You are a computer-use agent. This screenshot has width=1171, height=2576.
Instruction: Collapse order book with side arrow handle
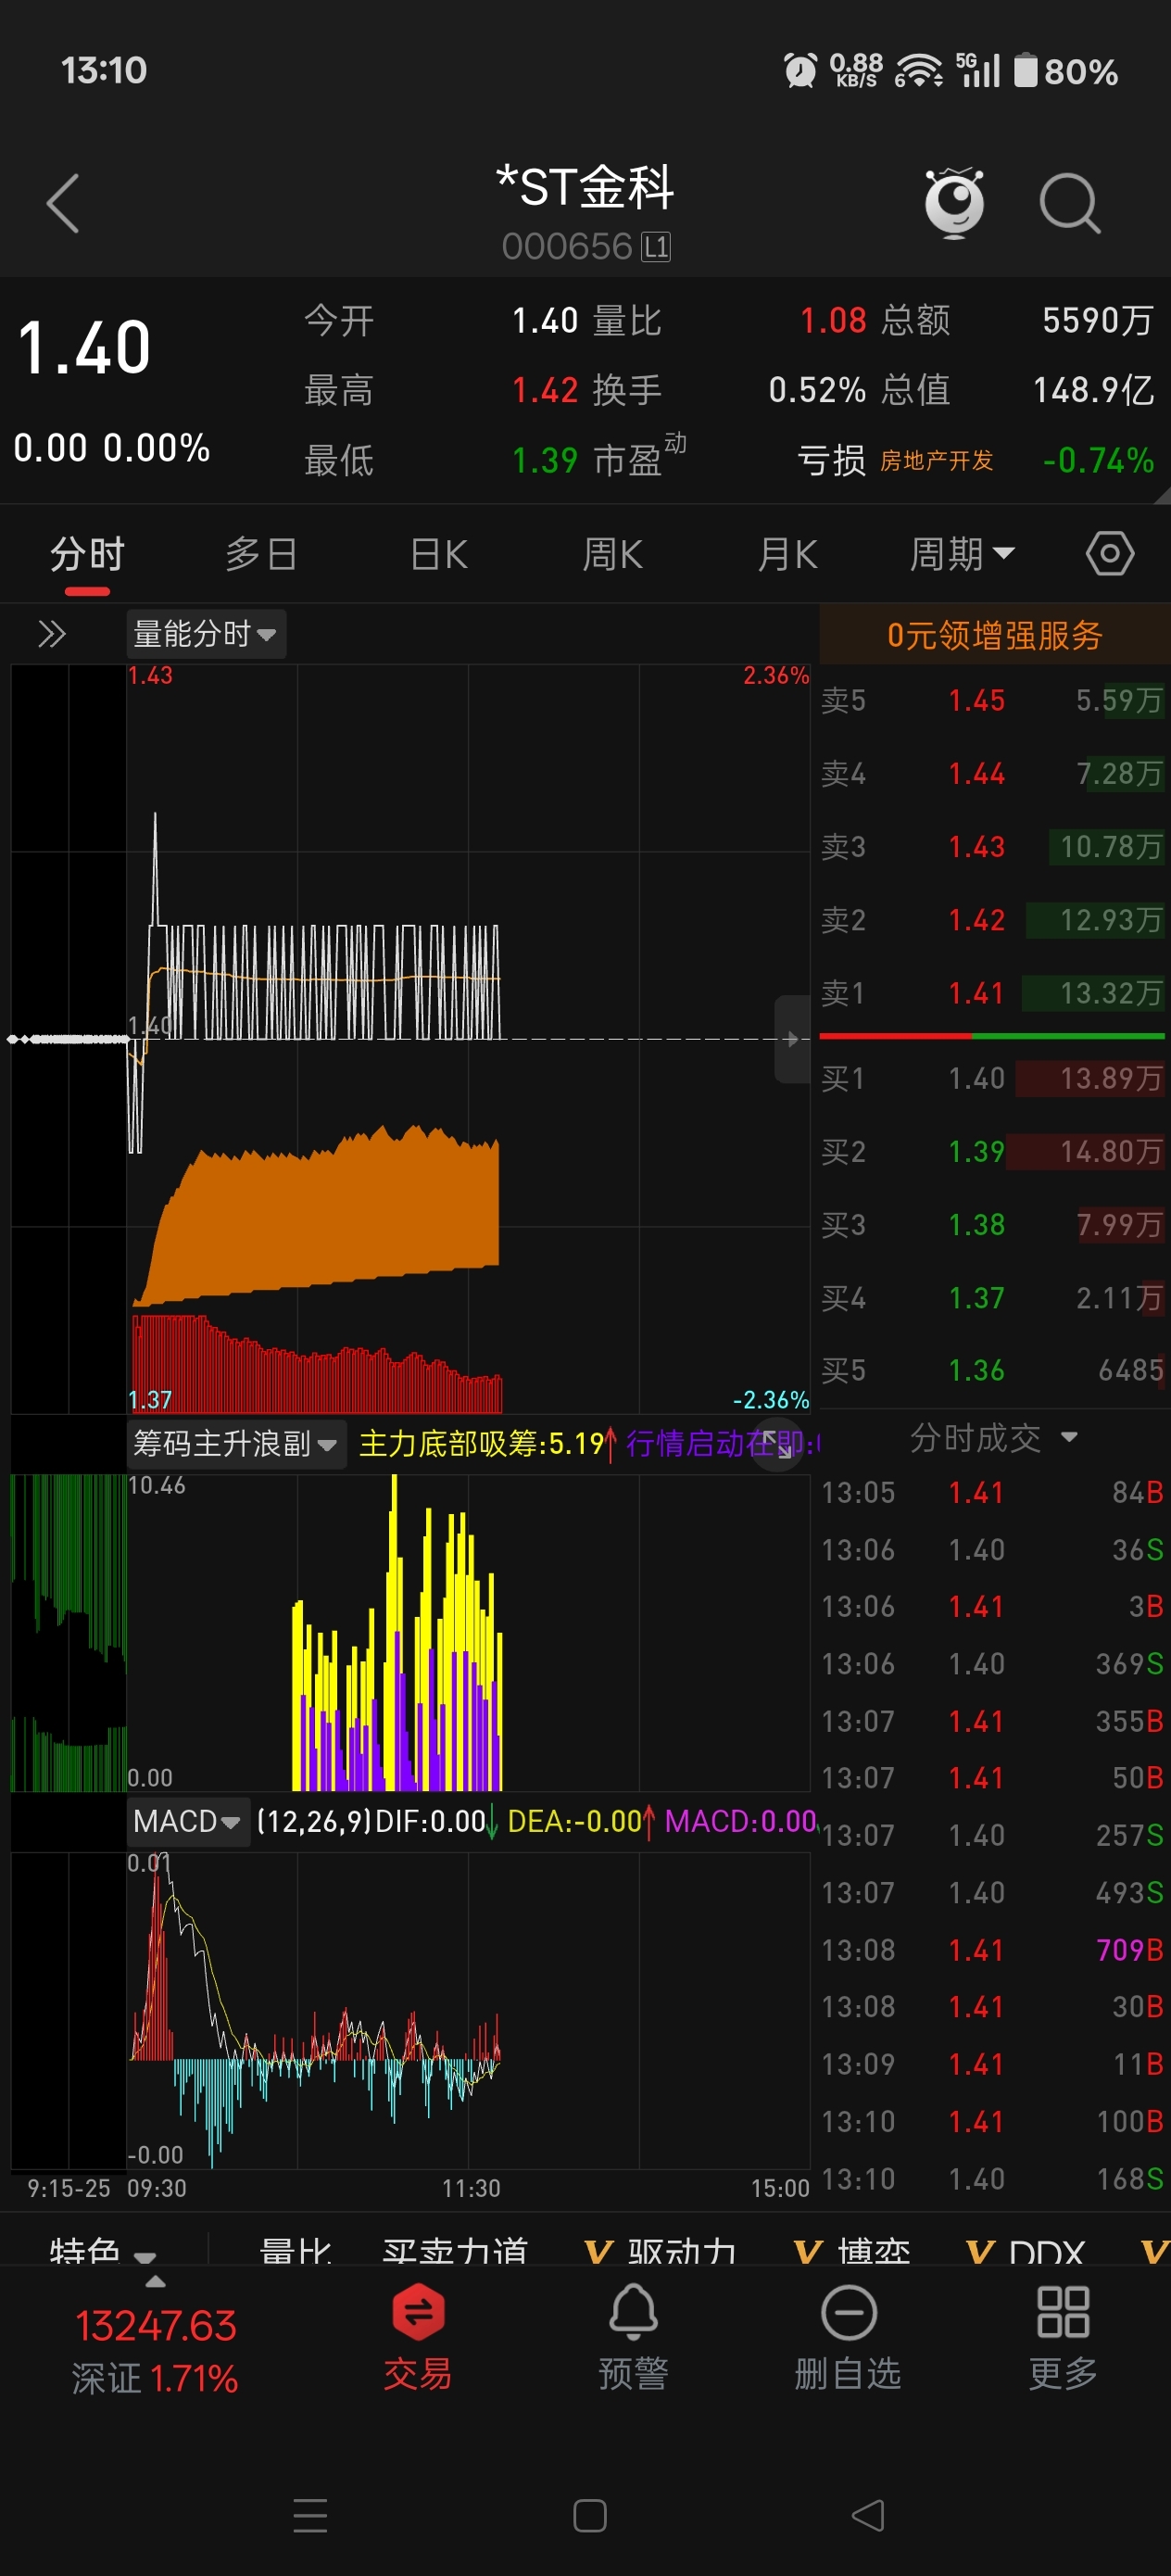point(792,1039)
